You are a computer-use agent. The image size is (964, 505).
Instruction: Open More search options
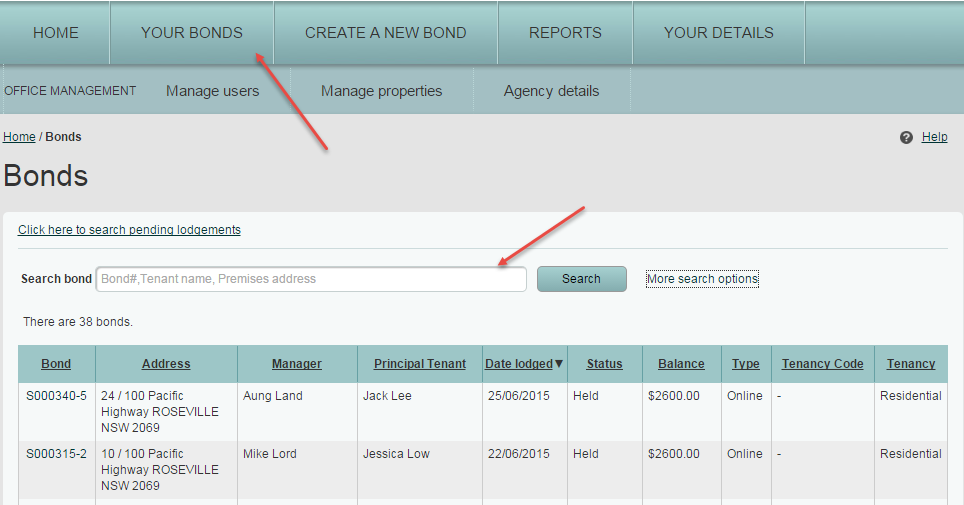(x=702, y=279)
